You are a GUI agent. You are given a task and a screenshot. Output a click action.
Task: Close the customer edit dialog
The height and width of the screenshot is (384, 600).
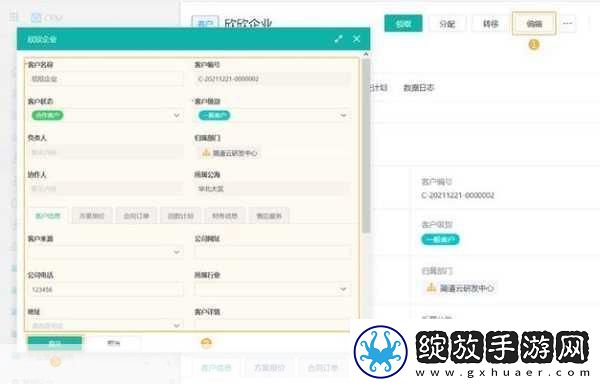pyautogui.click(x=357, y=39)
